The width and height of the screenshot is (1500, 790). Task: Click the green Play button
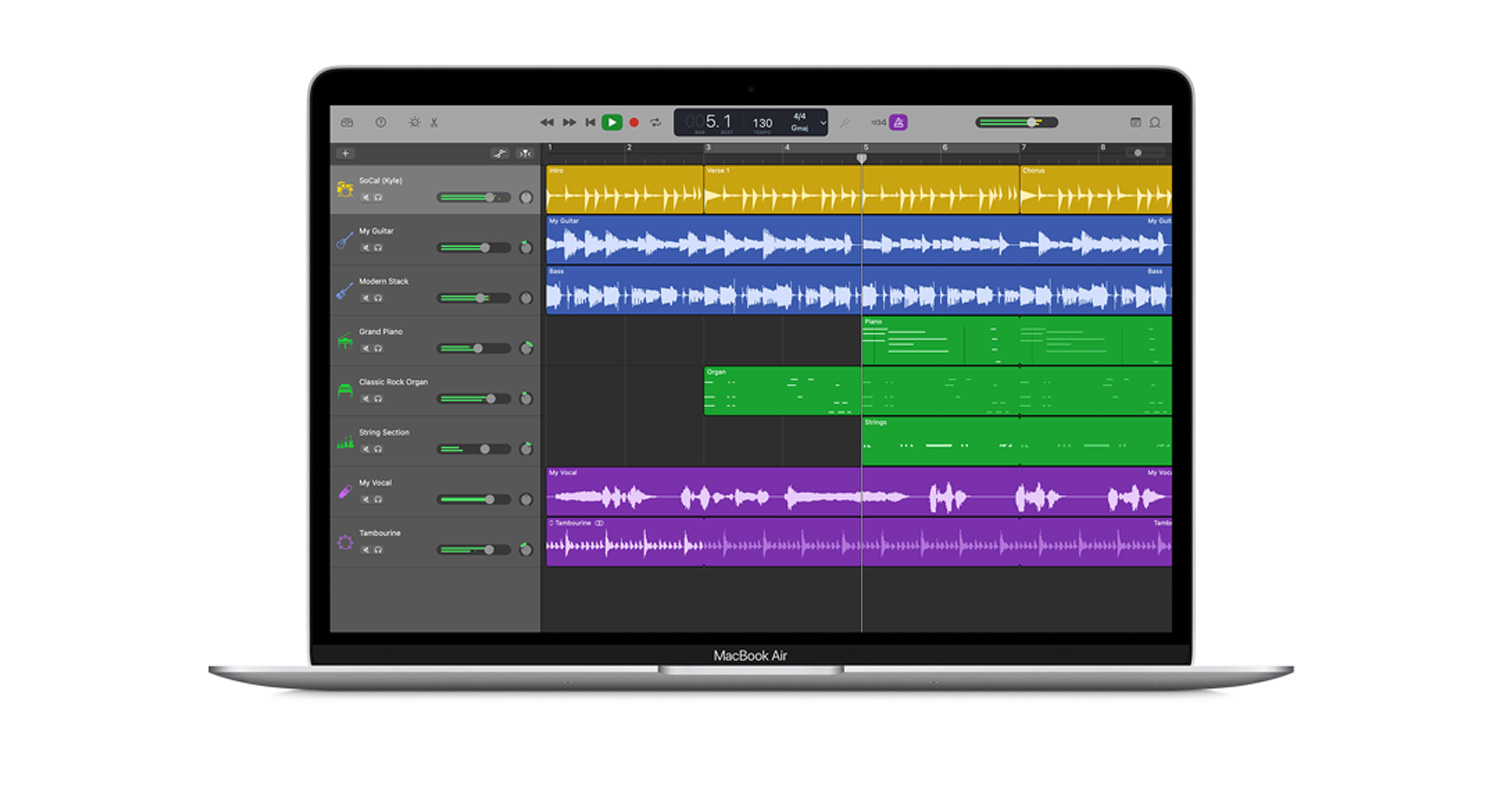pos(612,122)
